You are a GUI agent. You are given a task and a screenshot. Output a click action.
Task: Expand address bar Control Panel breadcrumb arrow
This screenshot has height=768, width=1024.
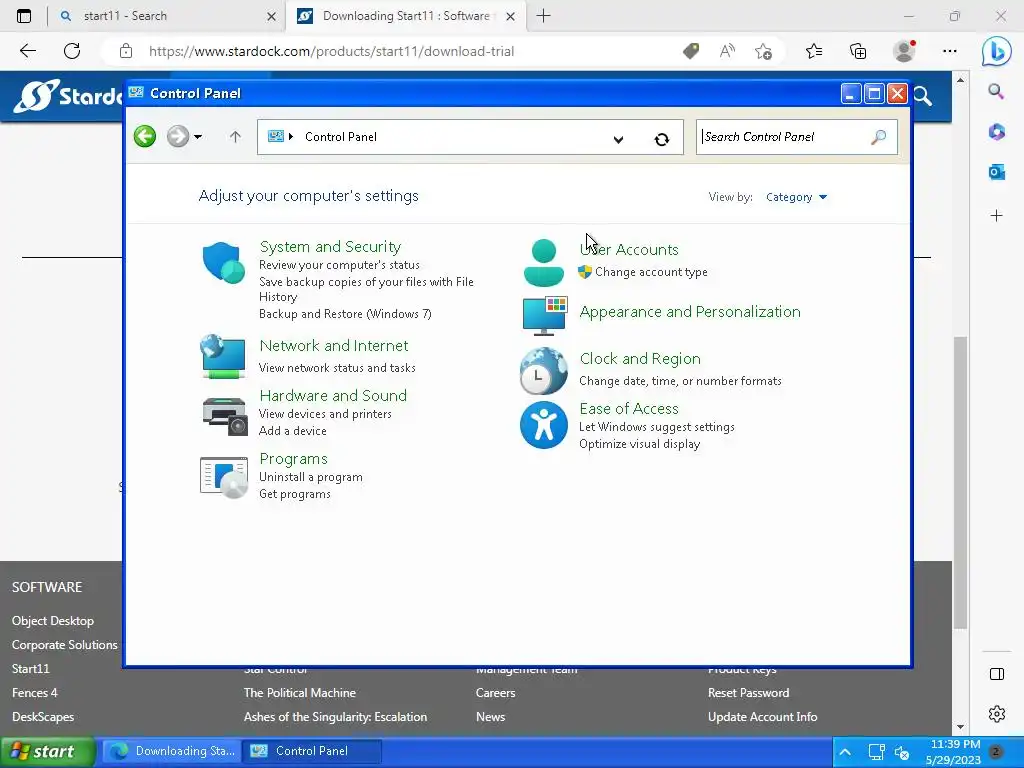point(291,136)
